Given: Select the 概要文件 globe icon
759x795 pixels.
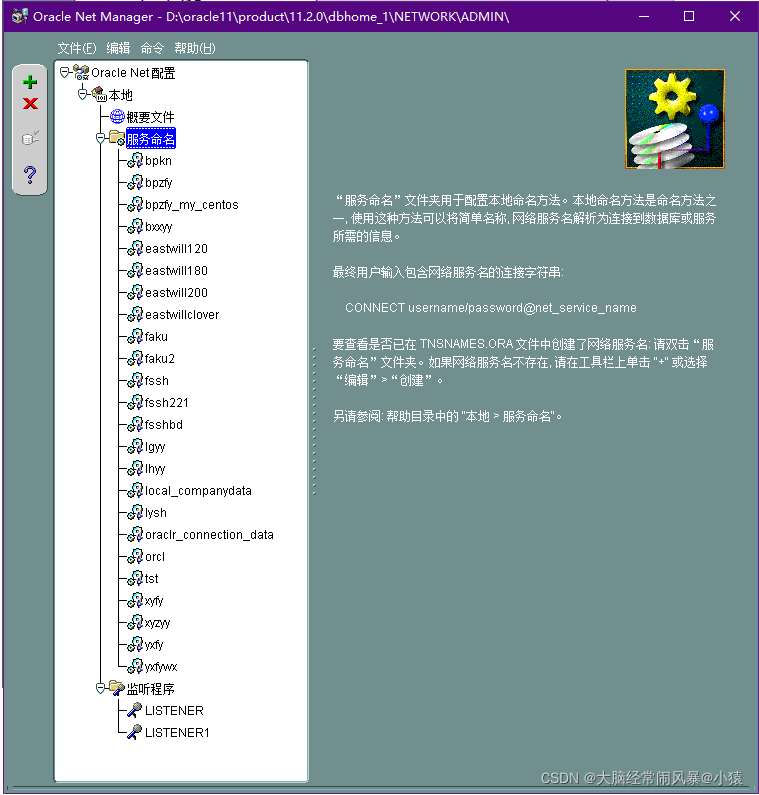Looking at the screenshot, I should (117, 117).
